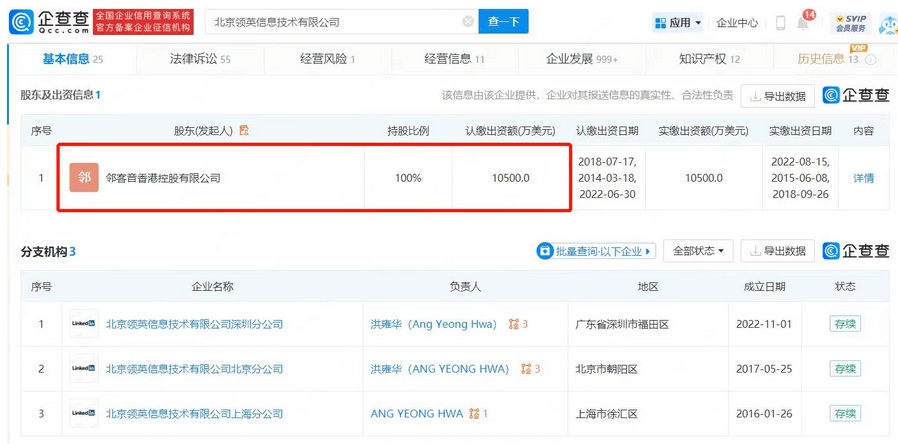
Task: Open 企业中心 link
Action: (737, 23)
